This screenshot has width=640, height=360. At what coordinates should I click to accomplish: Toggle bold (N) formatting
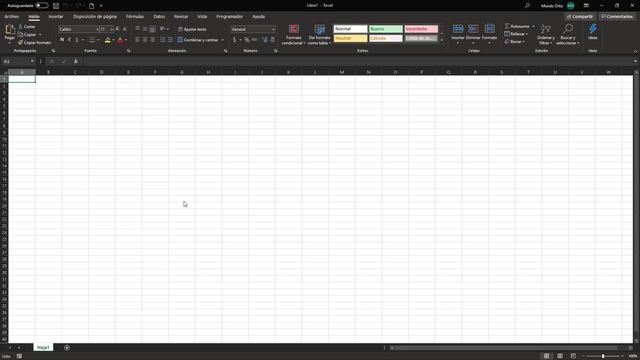click(x=62, y=40)
